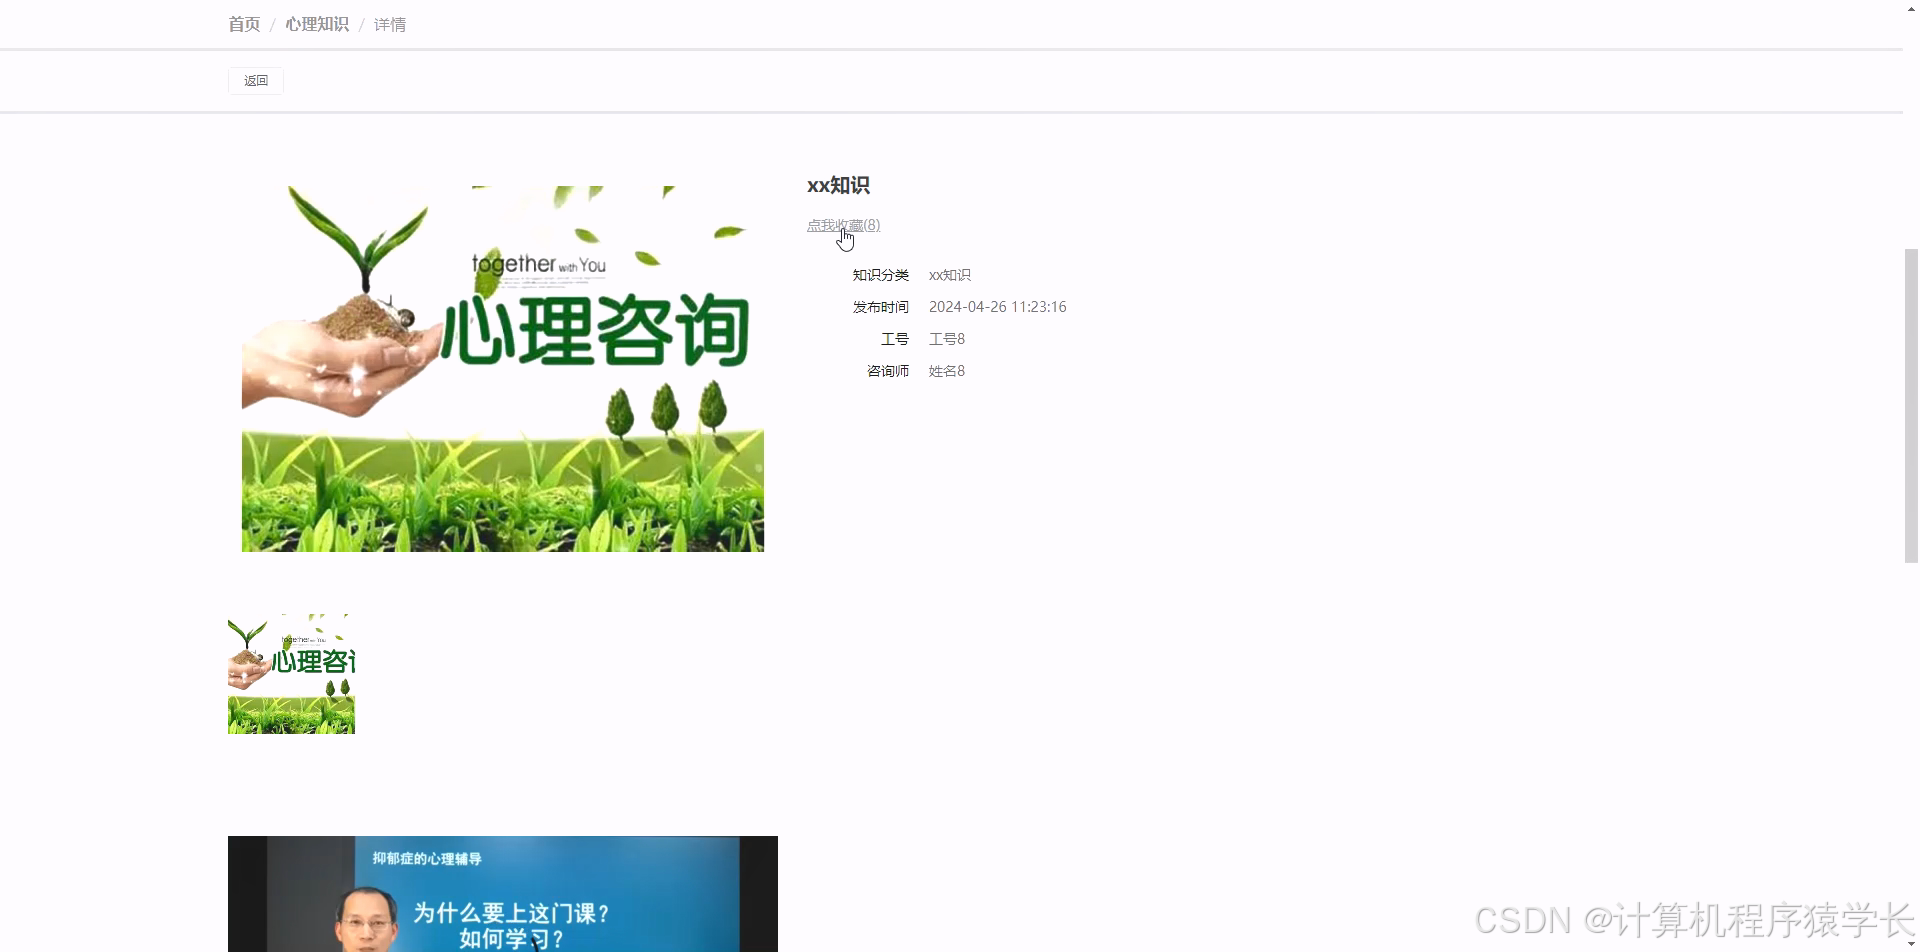Select the 工号8 employee number text

946,338
